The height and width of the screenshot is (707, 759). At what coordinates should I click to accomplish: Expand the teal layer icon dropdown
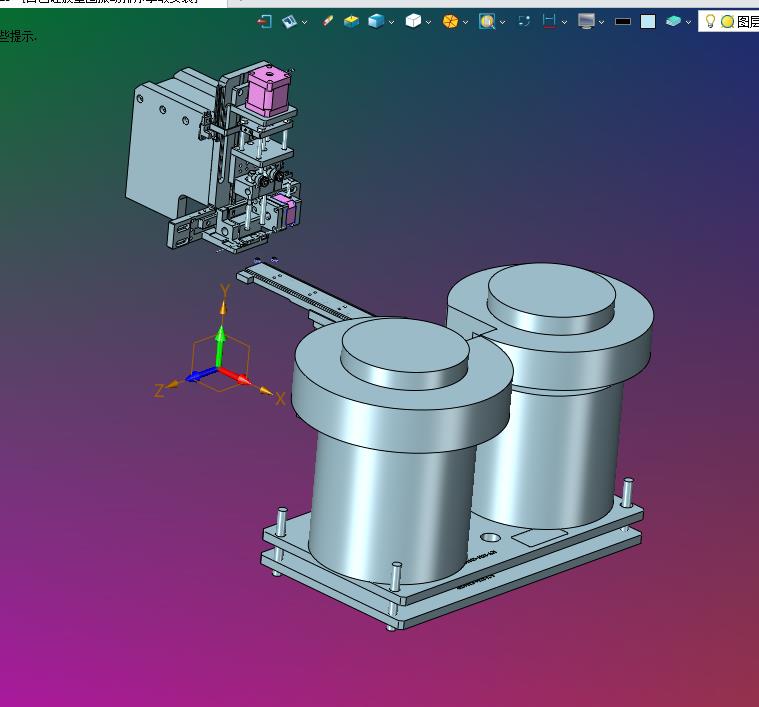pyautogui.click(x=688, y=22)
